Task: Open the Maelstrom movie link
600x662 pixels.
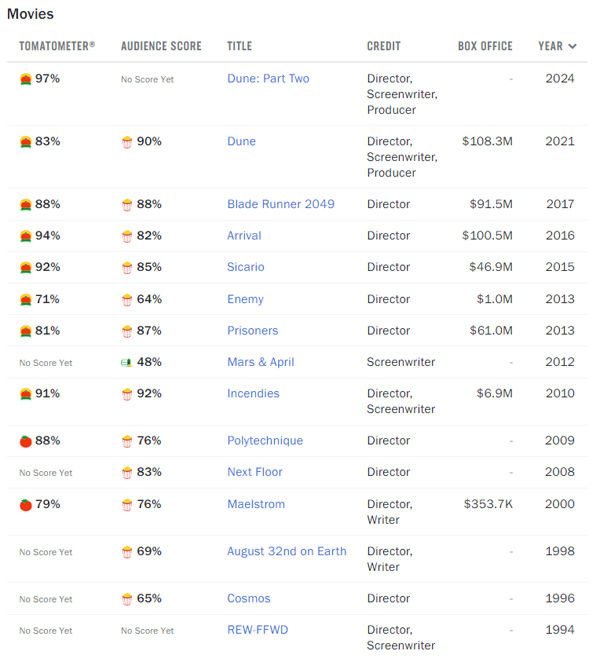Action: (x=256, y=504)
